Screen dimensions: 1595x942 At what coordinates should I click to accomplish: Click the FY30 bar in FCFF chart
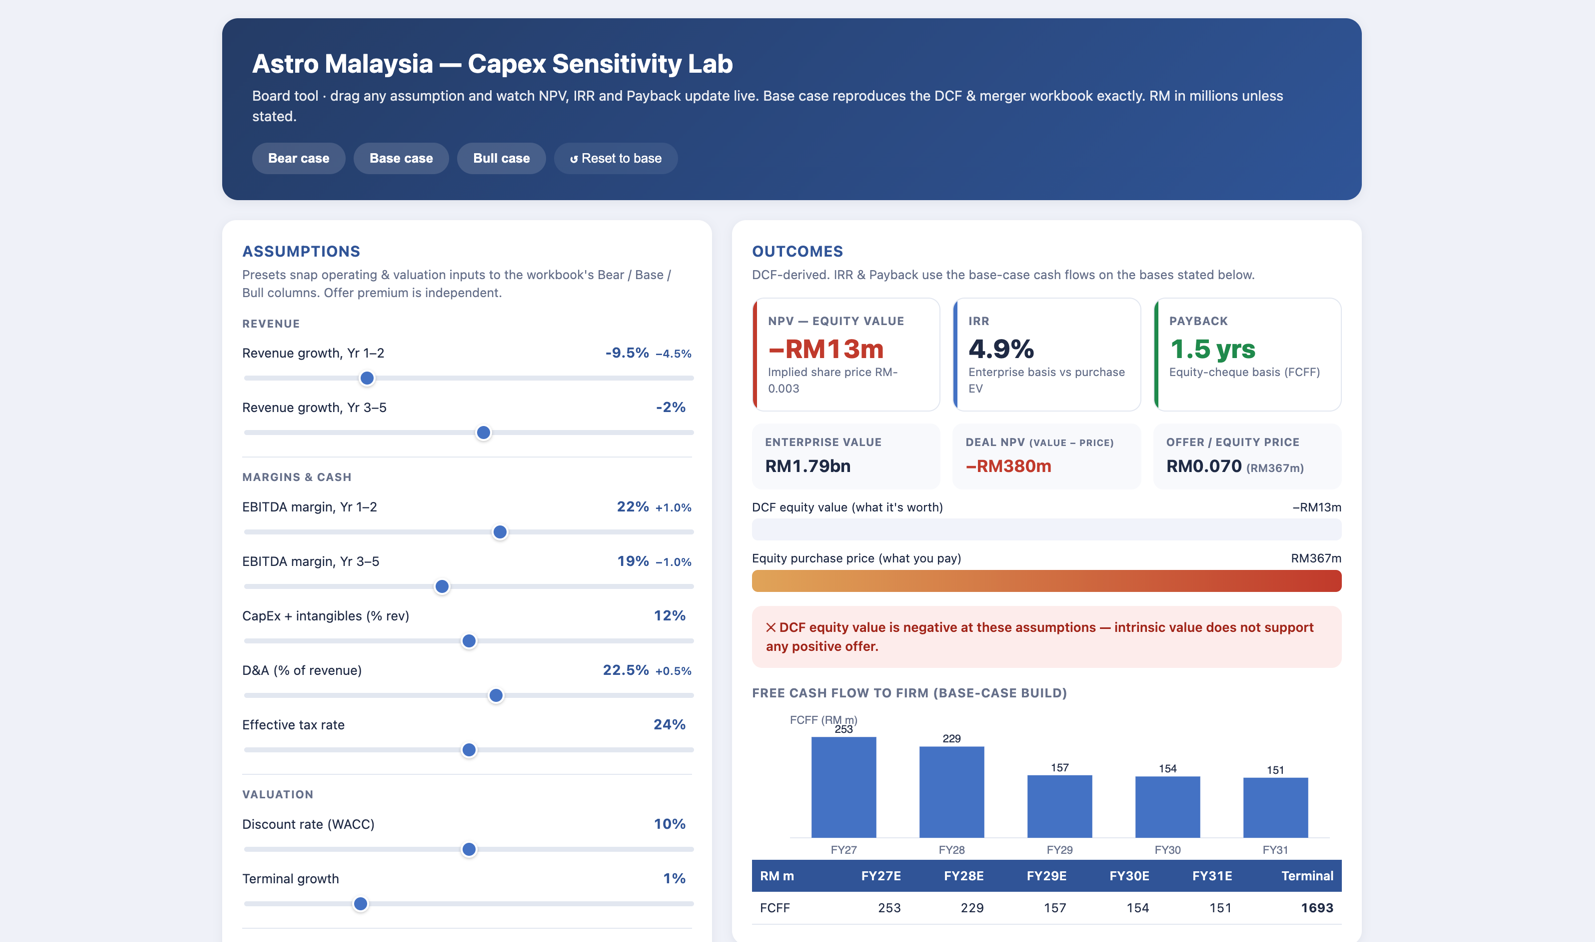point(1168,807)
